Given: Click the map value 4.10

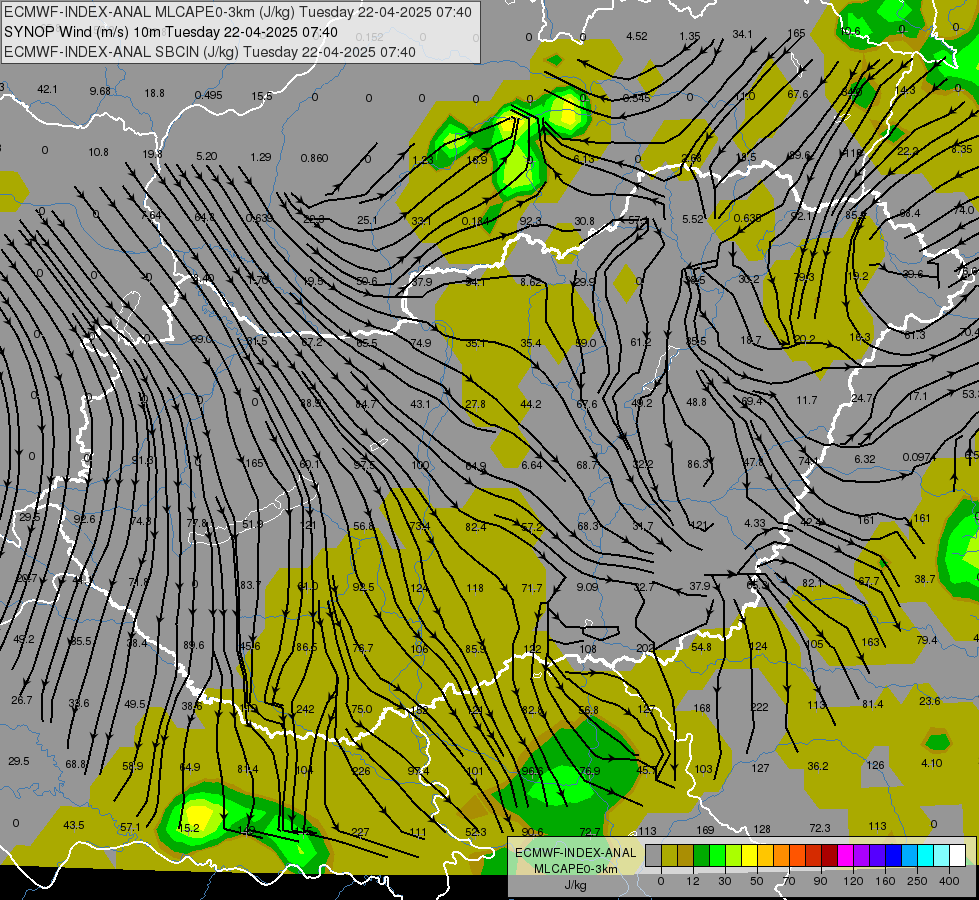Looking at the screenshot, I should pos(932,763).
